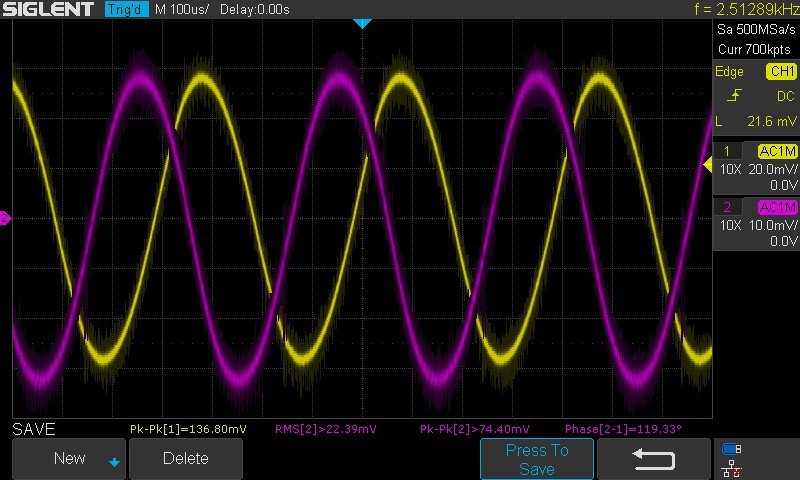This screenshot has height=480, width=800.
Task: Click the blue trigger position marker
Action: (x=362, y=23)
